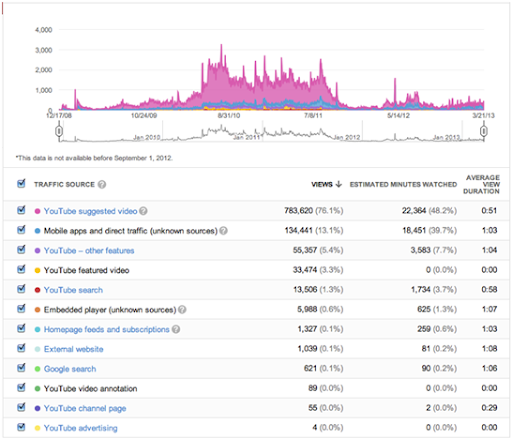The height and width of the screenshot is (439, 512).
Task: Open help icon beside Traffic Source header
Action: click(102, 184)
